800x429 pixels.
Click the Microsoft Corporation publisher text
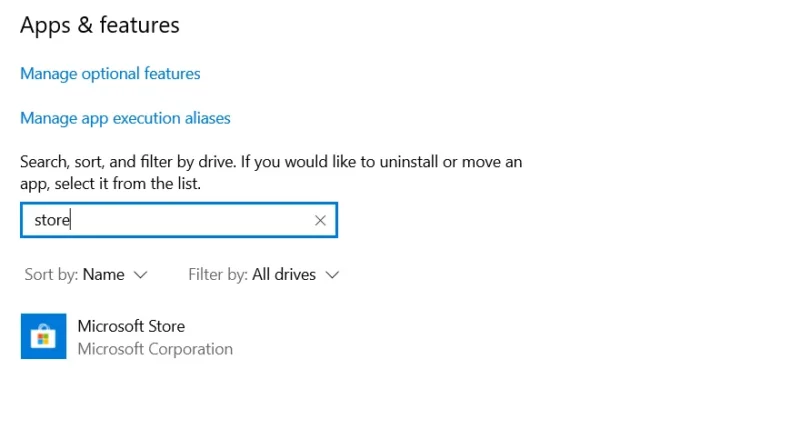[x=155, y=349]
